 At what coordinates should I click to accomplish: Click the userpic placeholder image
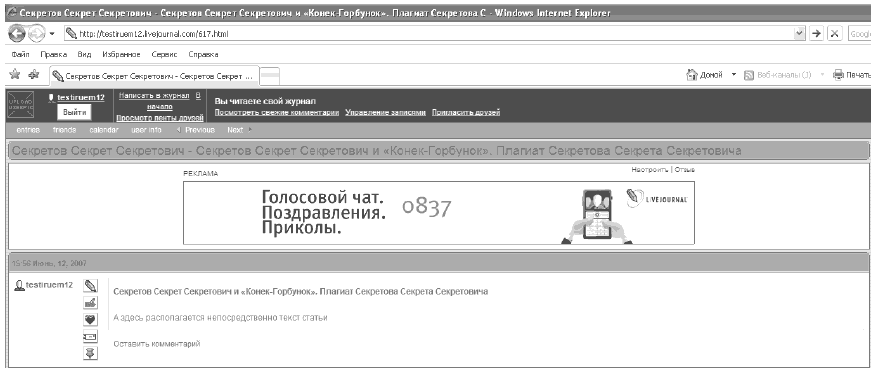coord(21,105)
